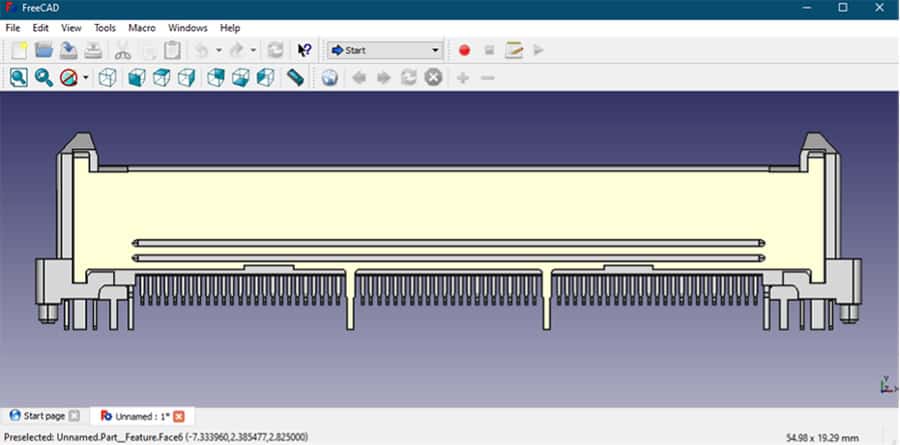
Task: Select the cream connector body face
Action: coord(448,207)
